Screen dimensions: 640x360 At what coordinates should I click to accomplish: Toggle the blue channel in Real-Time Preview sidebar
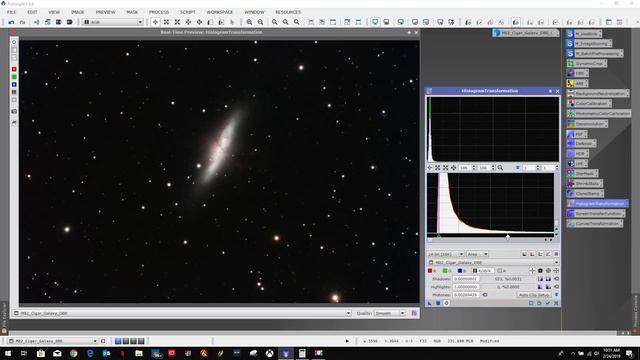pyautogui.click(x=14, y=84)
